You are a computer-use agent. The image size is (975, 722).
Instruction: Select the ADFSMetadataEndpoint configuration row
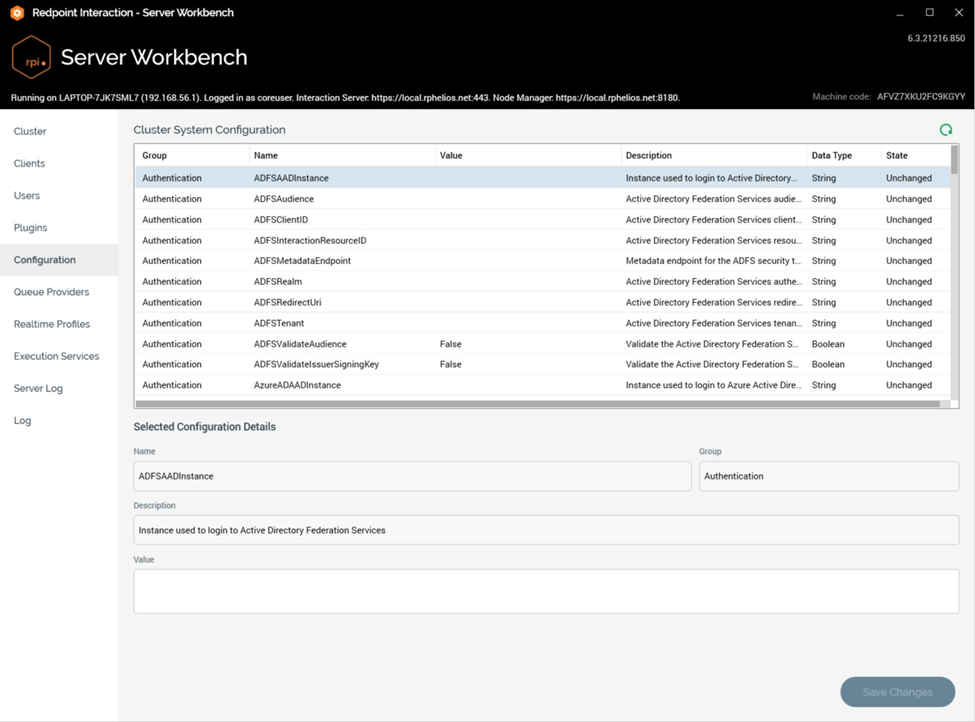302,261
